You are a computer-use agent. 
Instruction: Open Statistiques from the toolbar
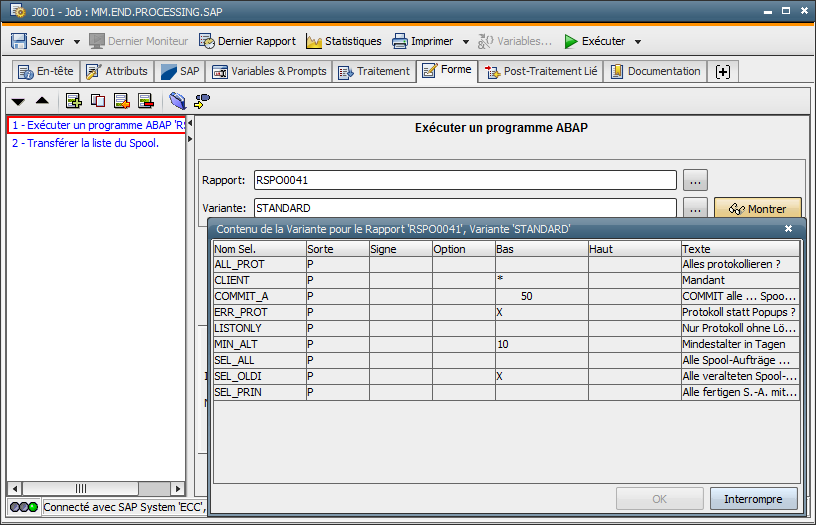click(x=343, y=41)
